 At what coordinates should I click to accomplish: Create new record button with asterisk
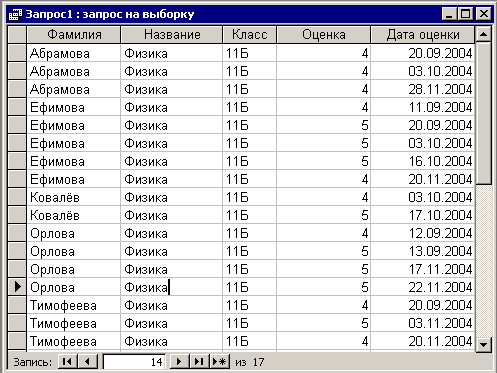(219, 361)
